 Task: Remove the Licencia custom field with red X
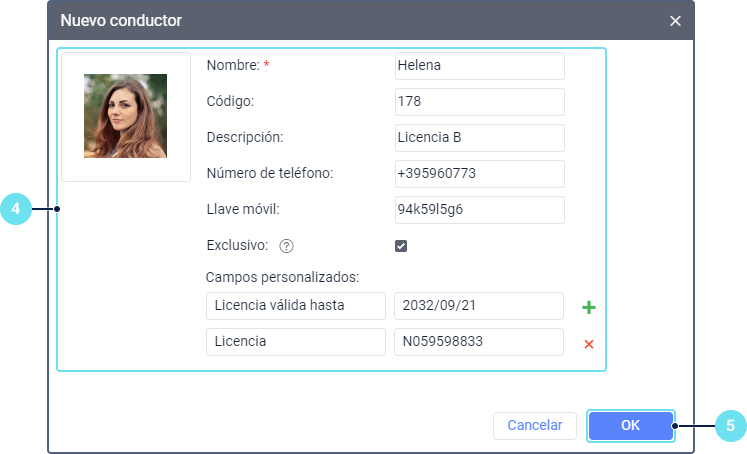point(589,344)
